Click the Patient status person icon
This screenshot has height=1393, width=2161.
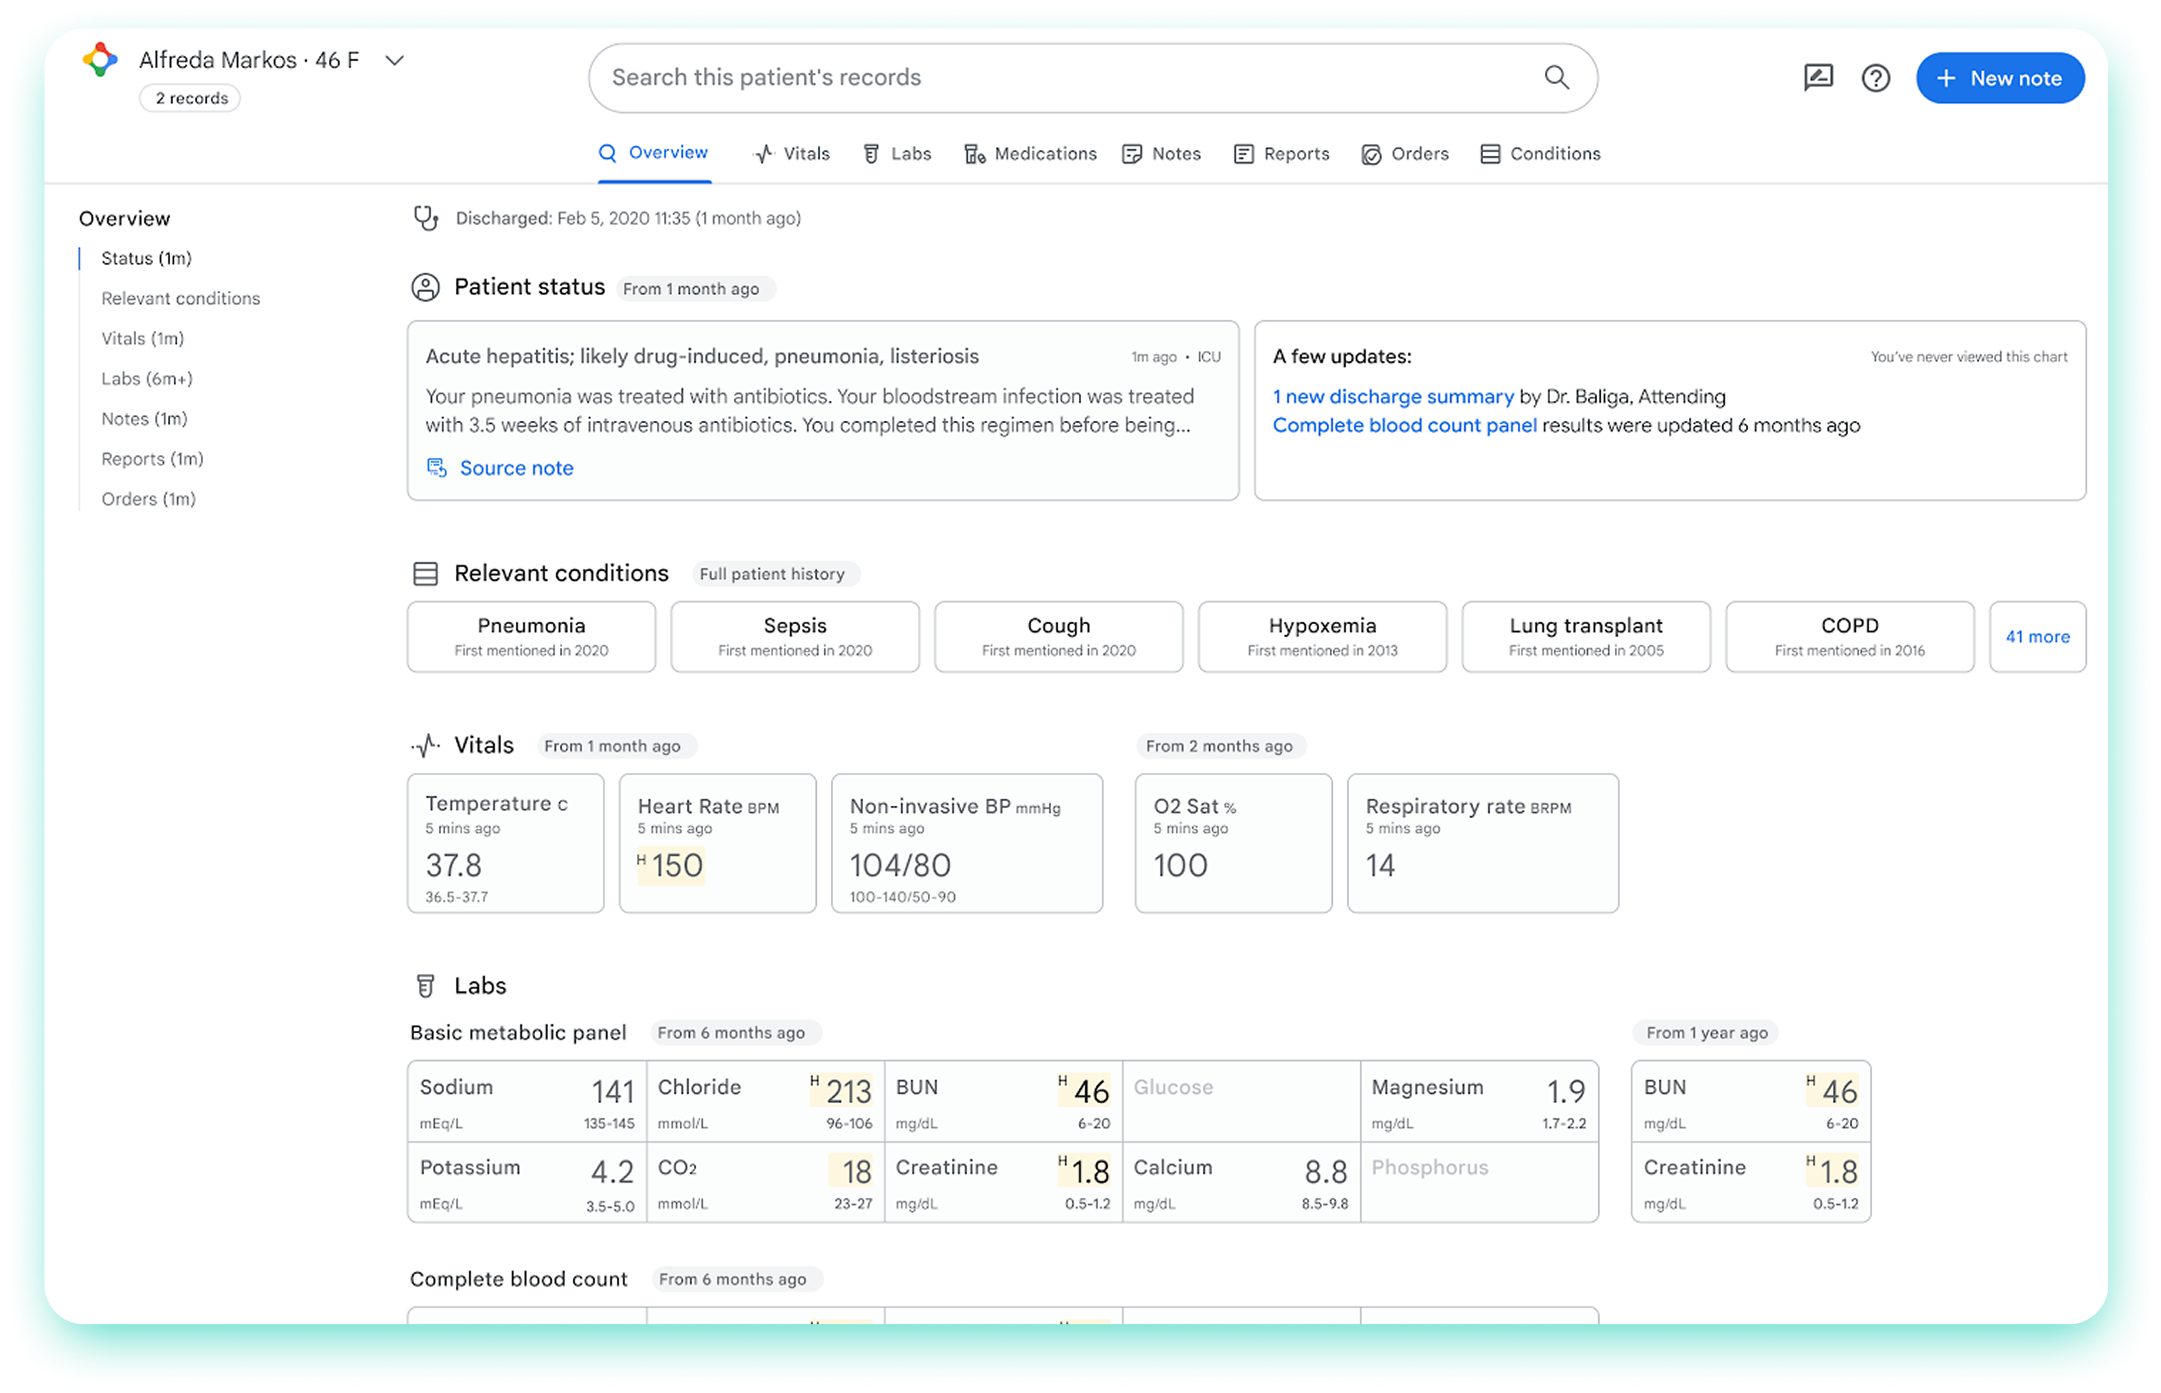(x=425, y=288)
